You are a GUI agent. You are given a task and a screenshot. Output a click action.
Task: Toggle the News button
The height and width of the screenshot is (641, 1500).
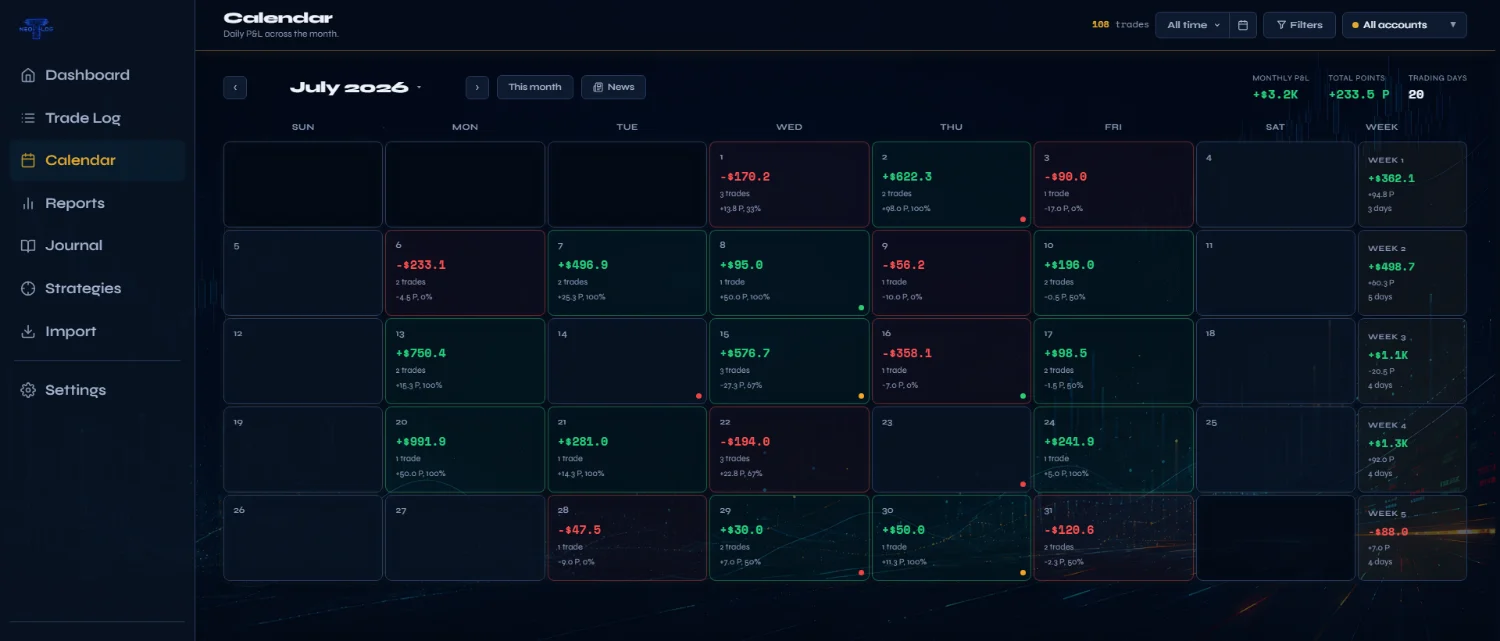(613, 87)
